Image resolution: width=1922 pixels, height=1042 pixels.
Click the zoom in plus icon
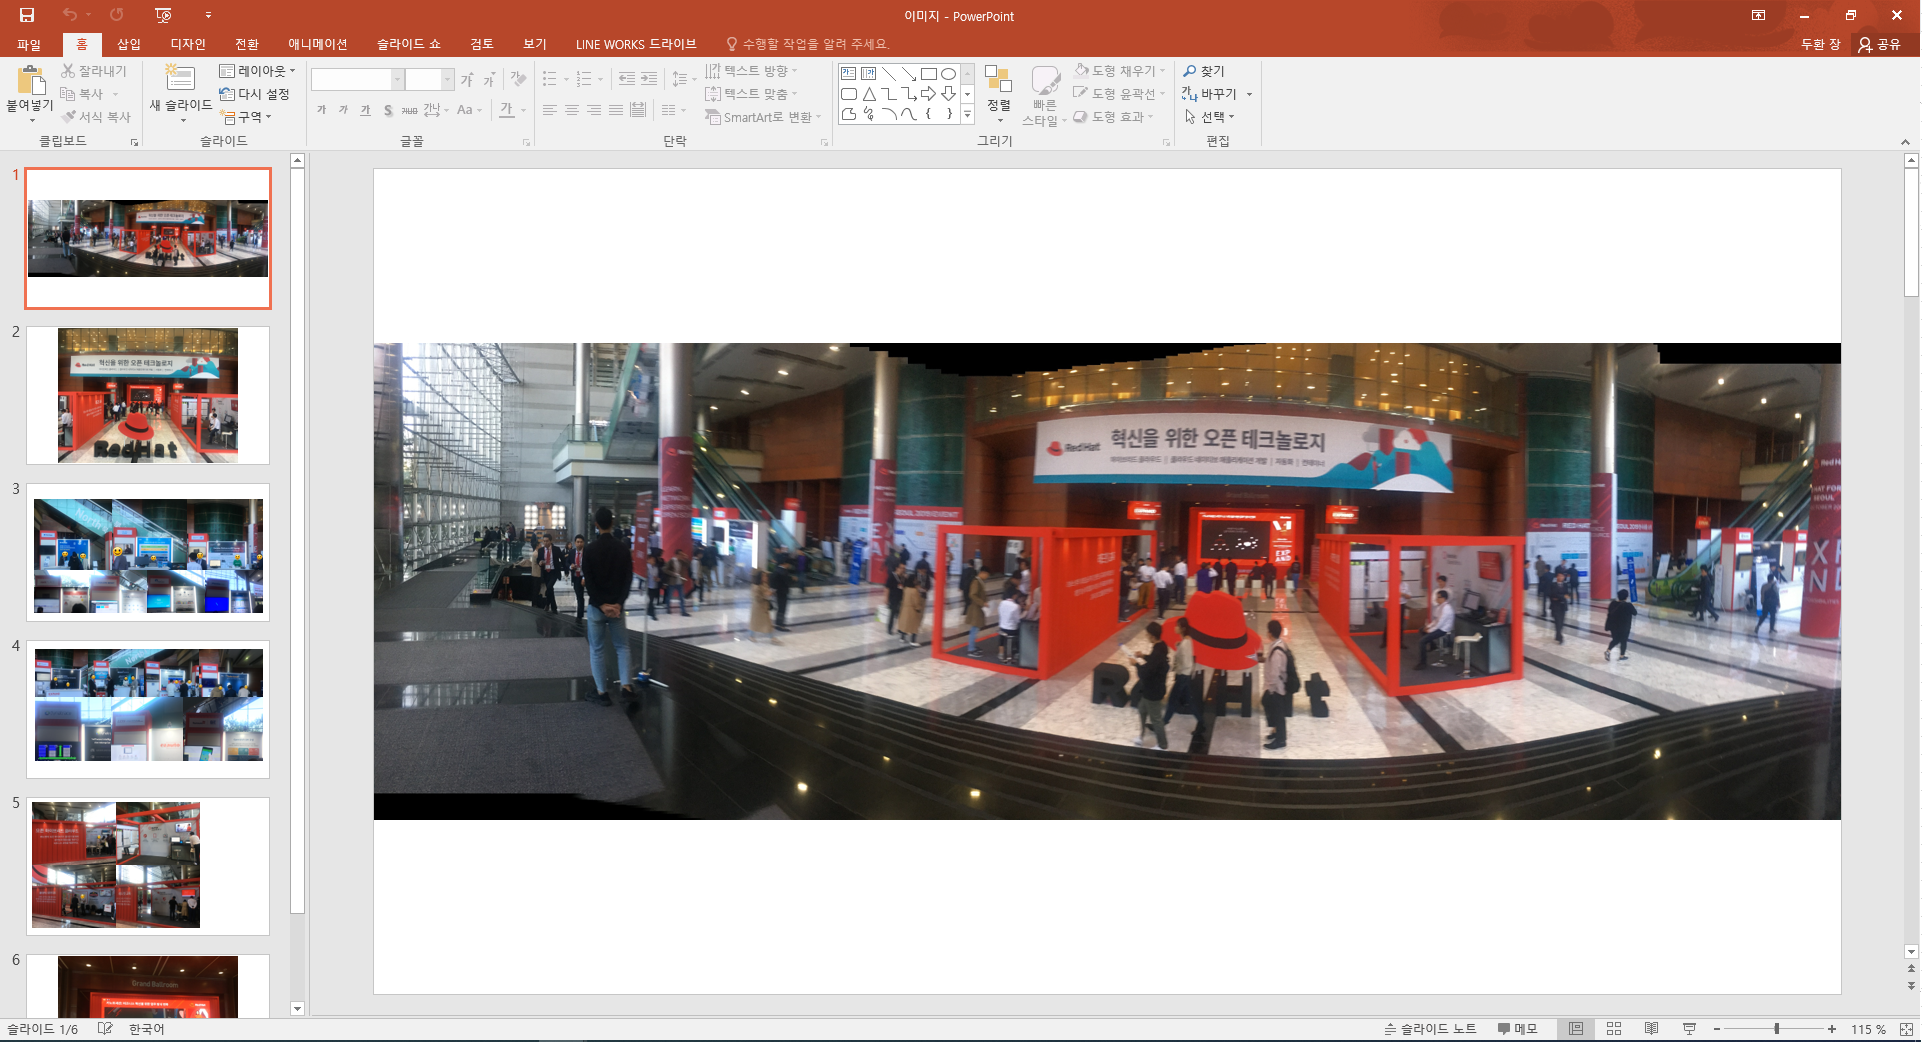tap(1832, 1029)
